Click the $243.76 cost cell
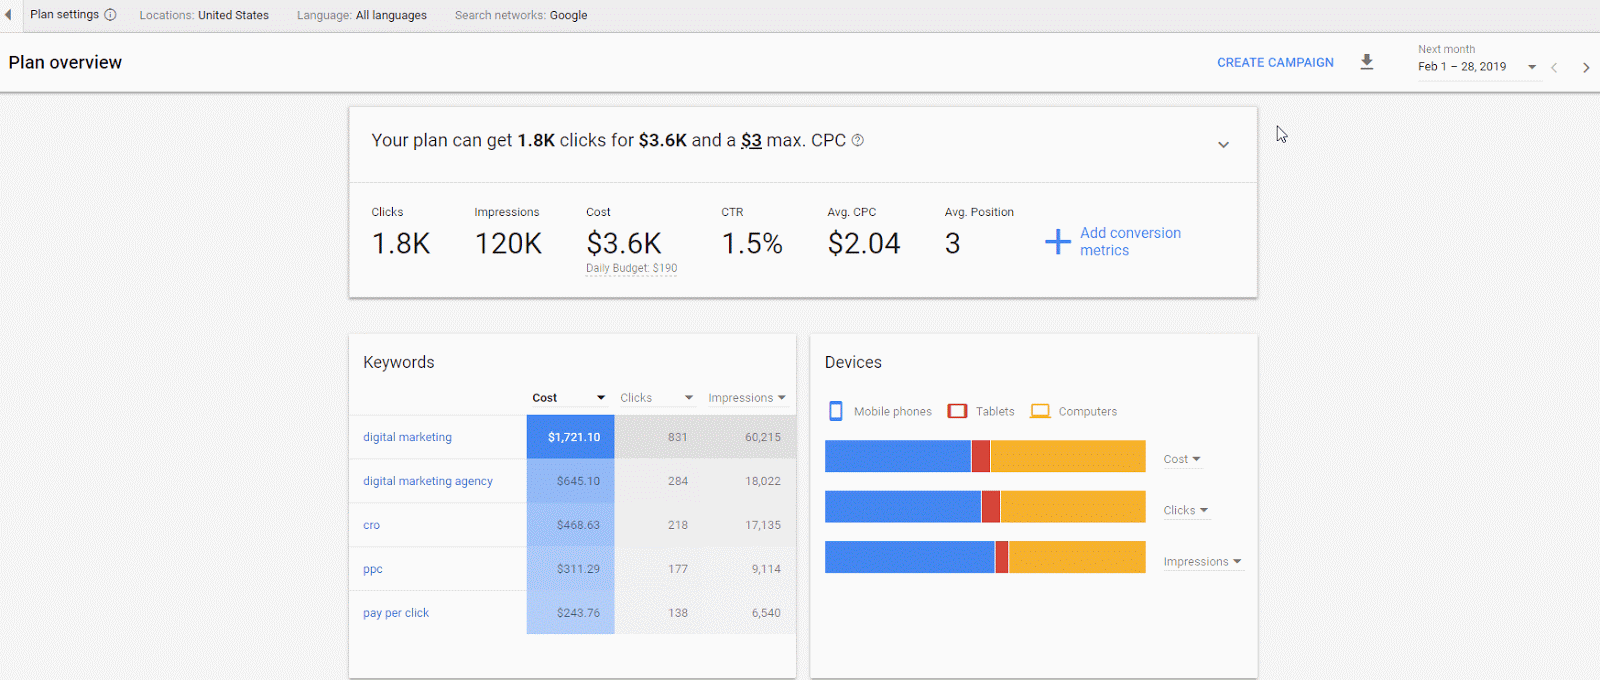The image size is (1600, 680). click(x=571, y=613)
